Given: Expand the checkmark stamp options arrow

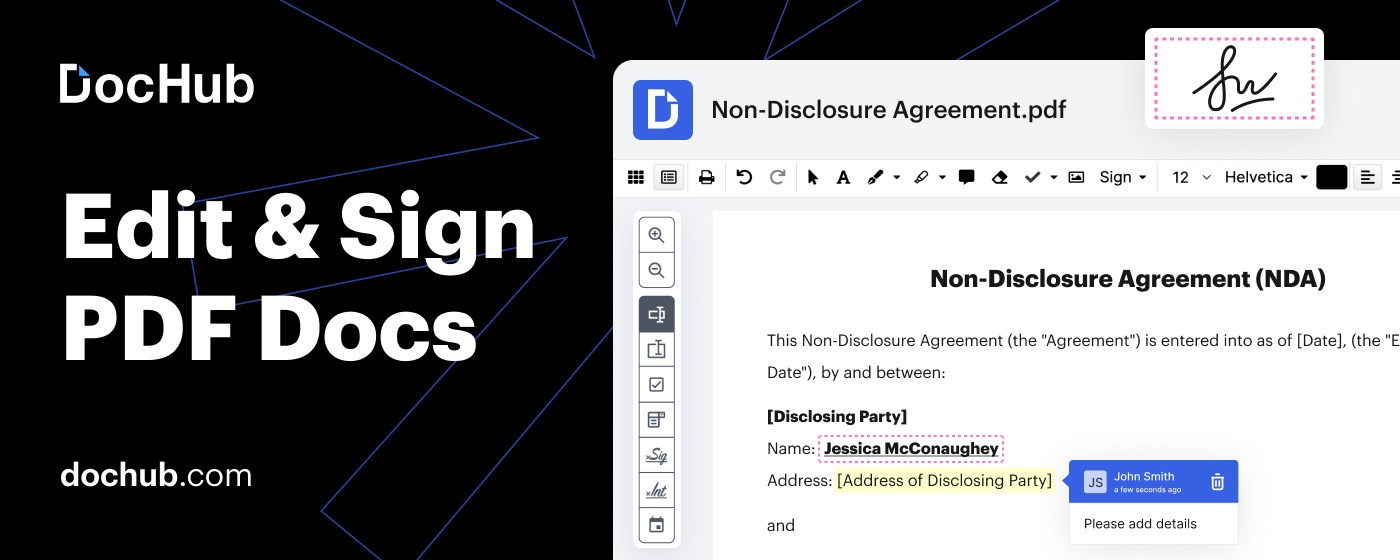Looking at the screenshot, I should 1053,177.
